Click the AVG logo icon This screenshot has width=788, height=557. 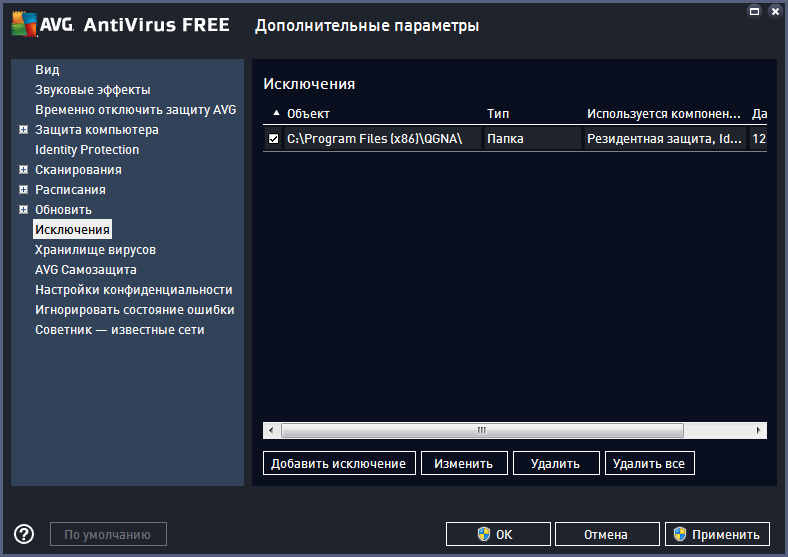pos(24,24)
